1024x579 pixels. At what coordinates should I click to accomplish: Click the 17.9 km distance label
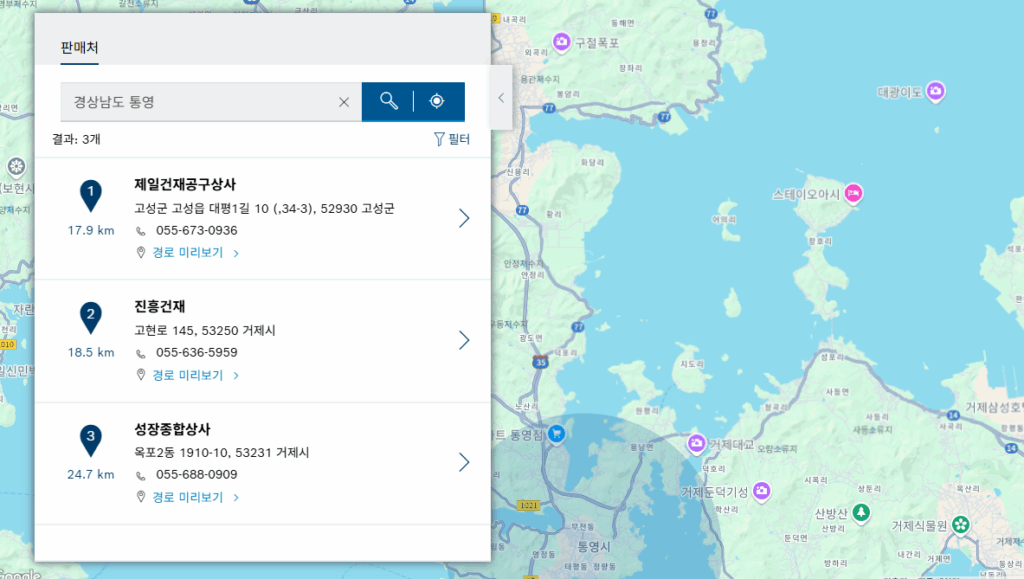pos(91,230)
